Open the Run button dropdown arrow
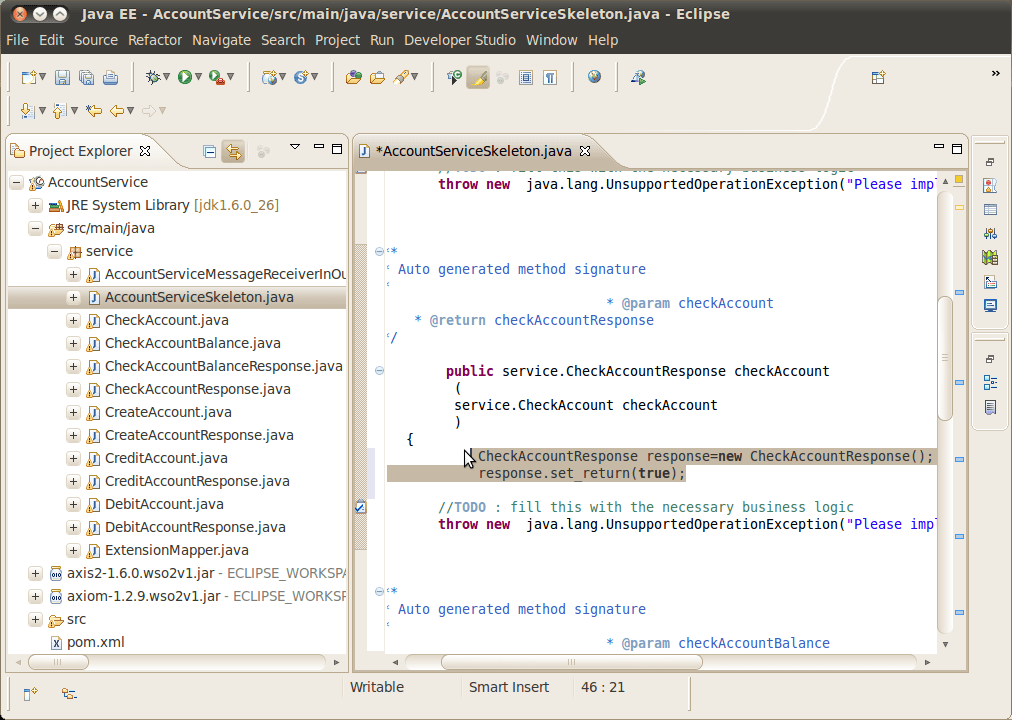 point(198,77)
